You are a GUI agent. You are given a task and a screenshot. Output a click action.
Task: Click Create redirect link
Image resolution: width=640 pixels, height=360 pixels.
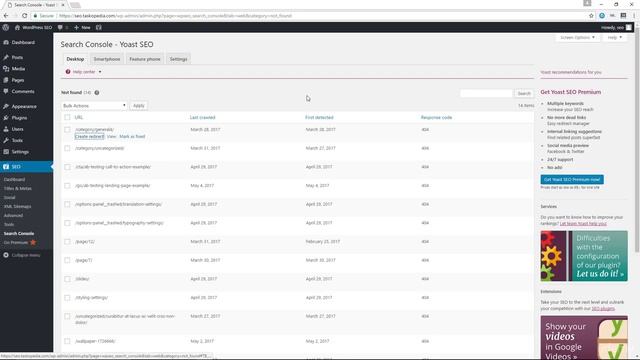pos(89,136)
